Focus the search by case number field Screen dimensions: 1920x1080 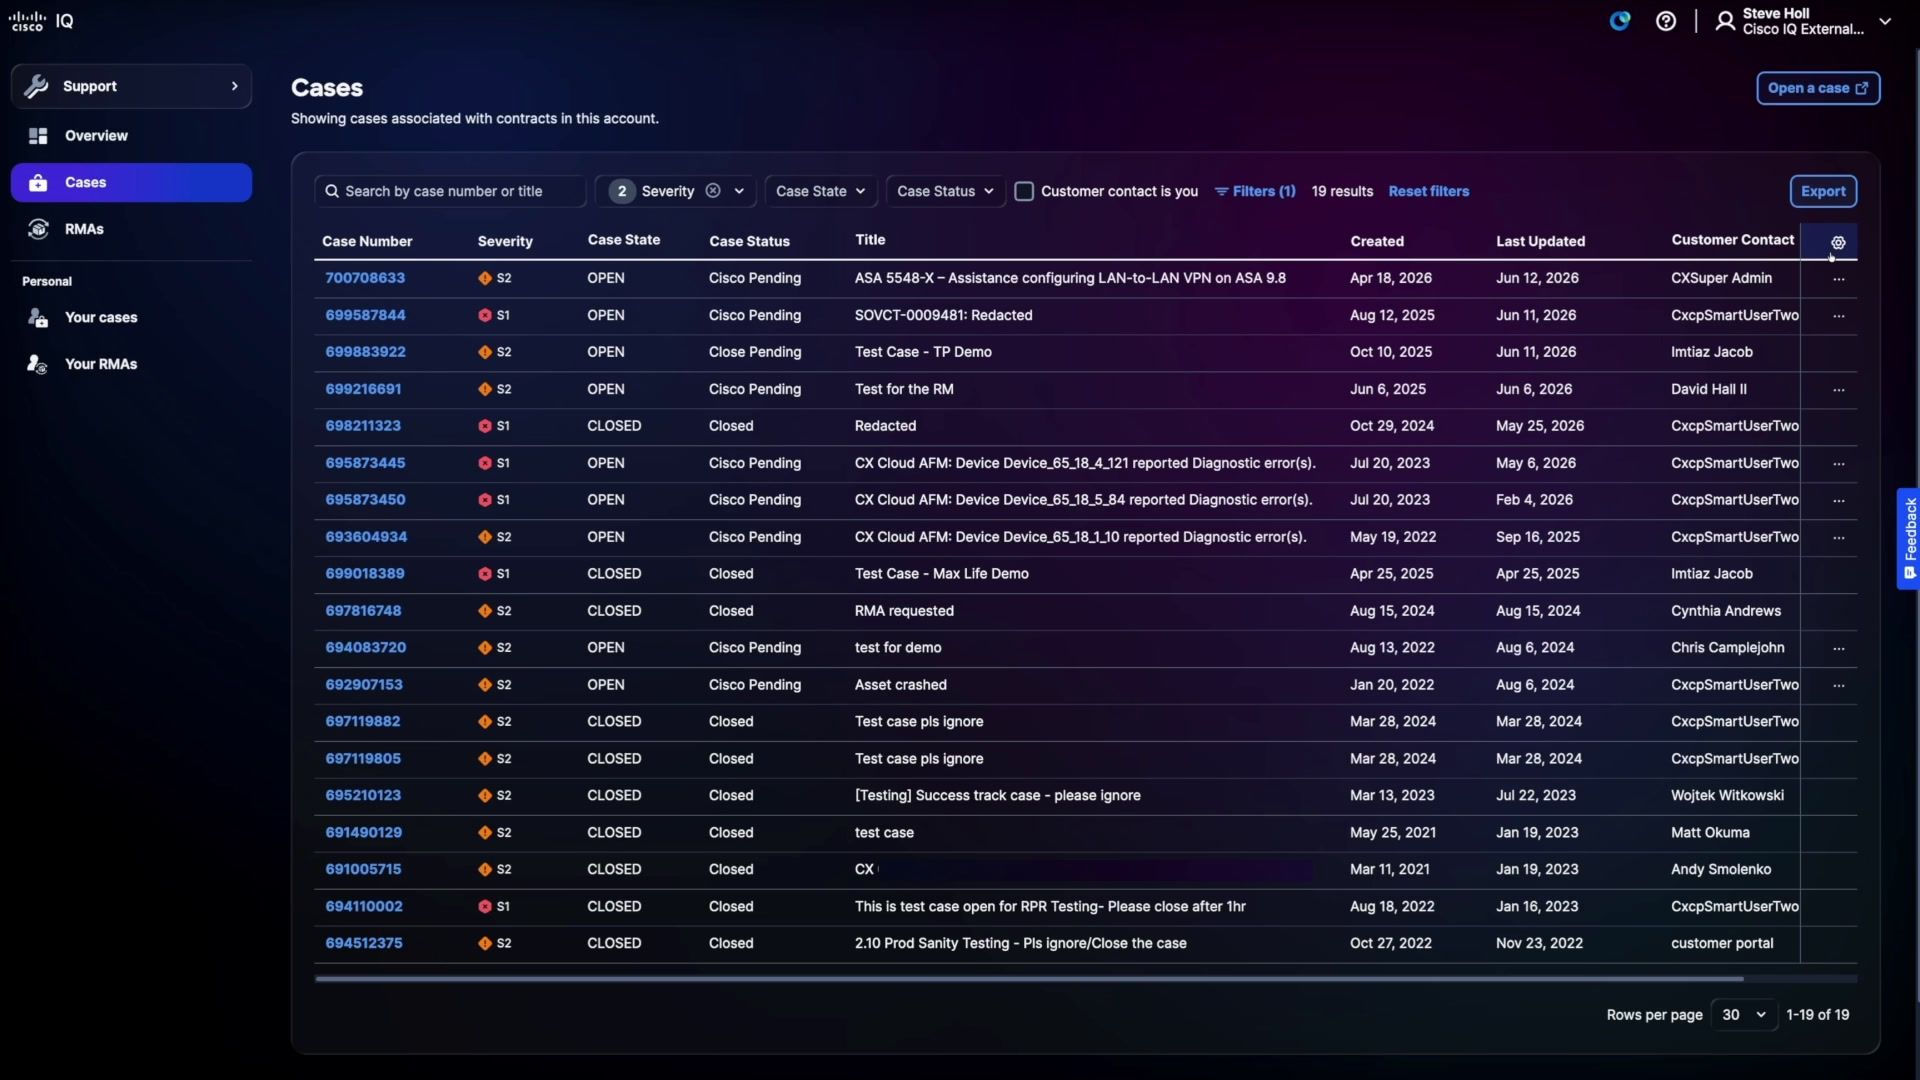click(450, 191)
